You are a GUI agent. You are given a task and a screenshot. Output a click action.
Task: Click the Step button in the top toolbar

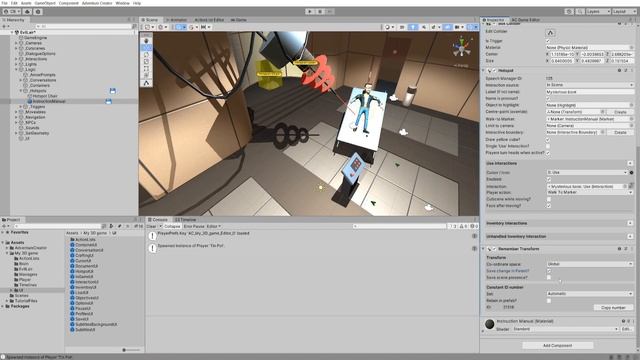tap(330, 11)
